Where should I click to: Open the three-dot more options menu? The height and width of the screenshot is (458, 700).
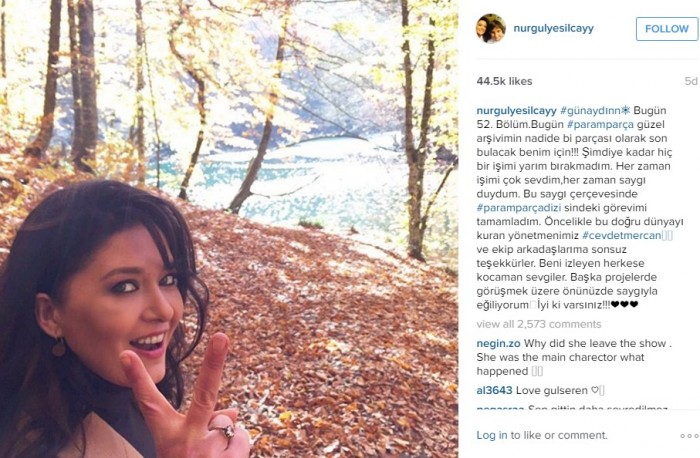pos(689,436)
